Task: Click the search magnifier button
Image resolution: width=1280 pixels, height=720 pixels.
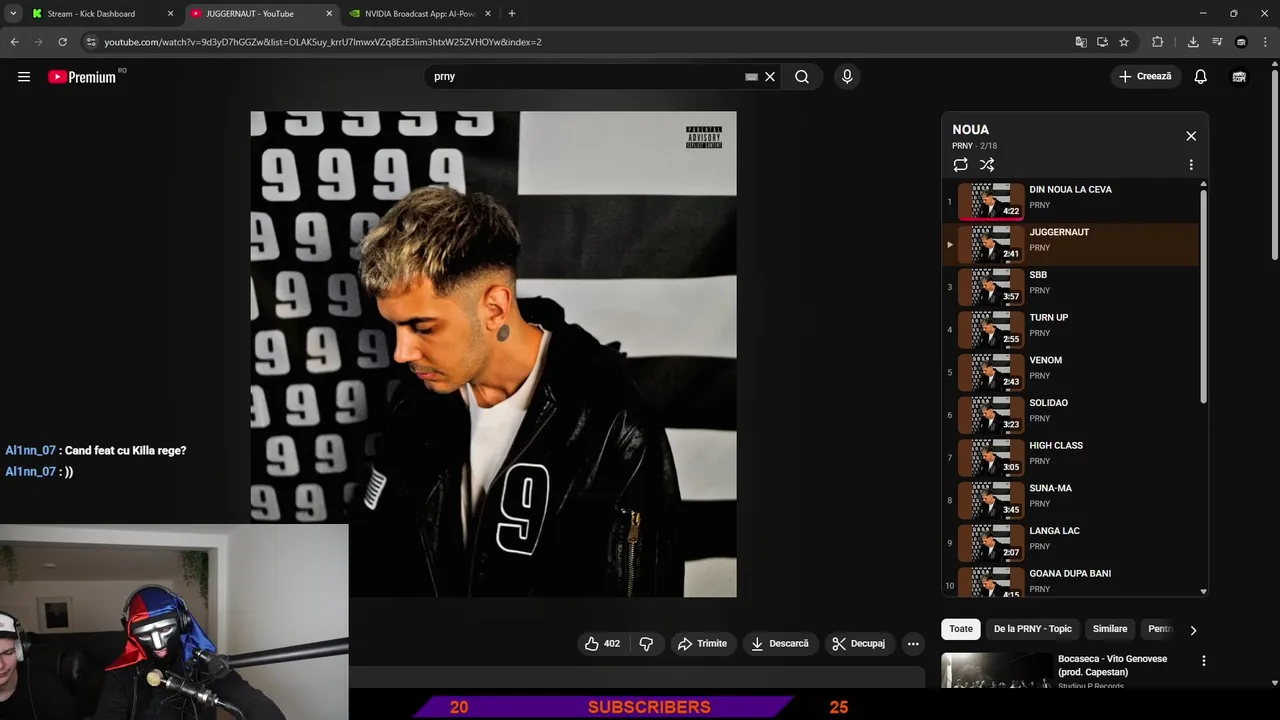Action: tap(802, 77)
